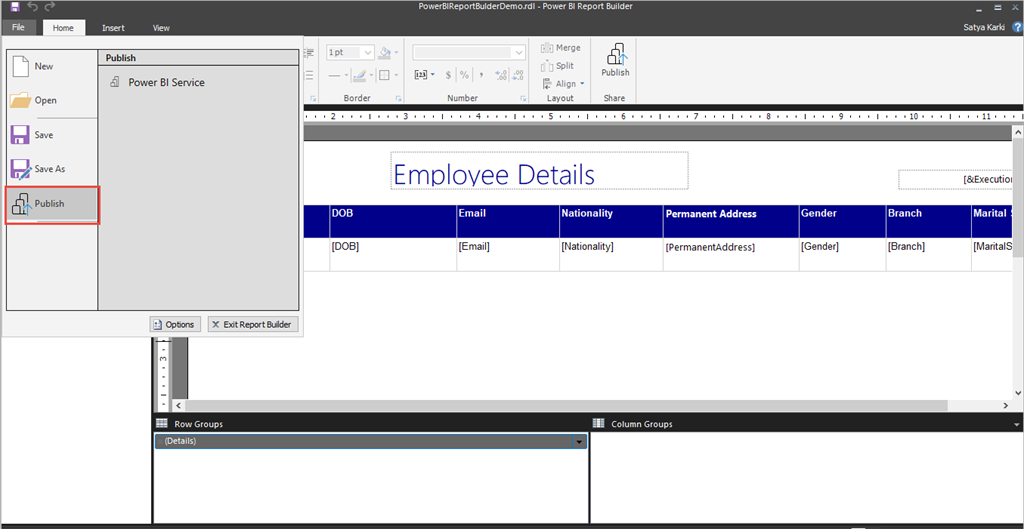Image resolution: width=1024 pixels, height=529 pixels.
Task: Switch to the View ribbon tab
Action: (x=161, y=28)
